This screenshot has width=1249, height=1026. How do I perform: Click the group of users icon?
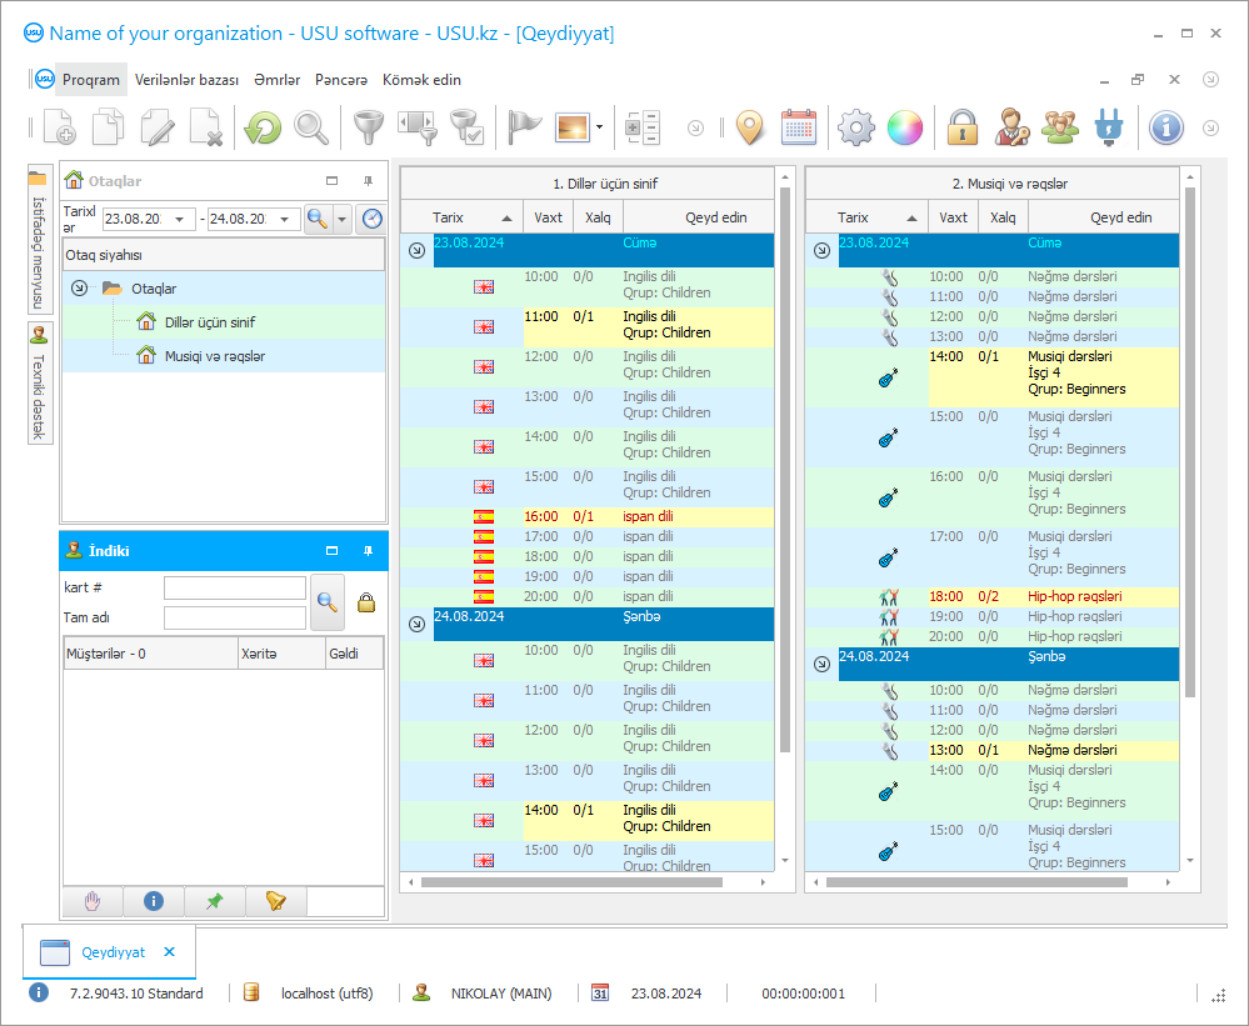point(1060,128)
